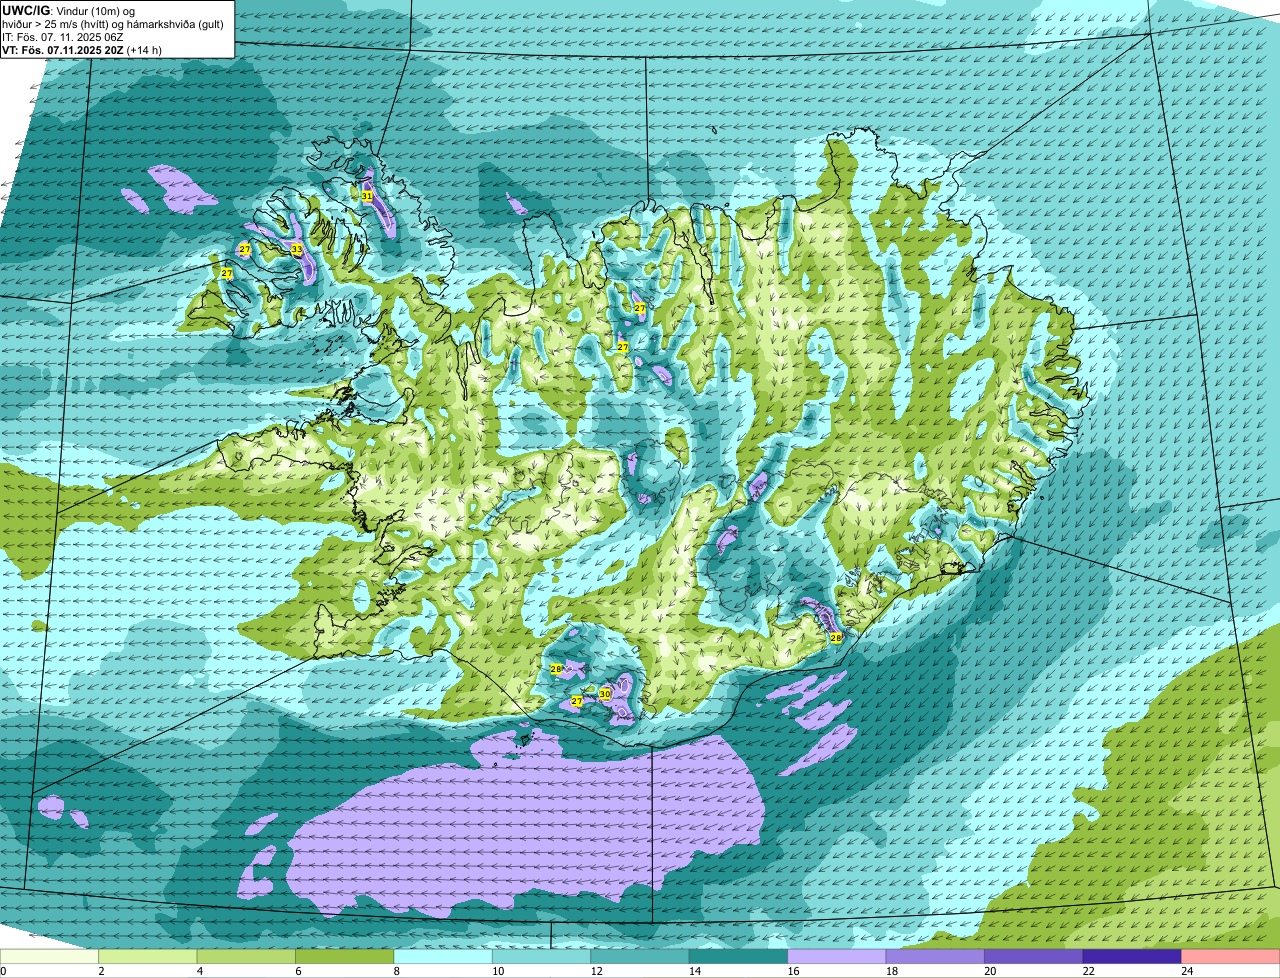
Task: Click the "hámarkshviða (gult)" text
Action: click(x=175, y=24)
